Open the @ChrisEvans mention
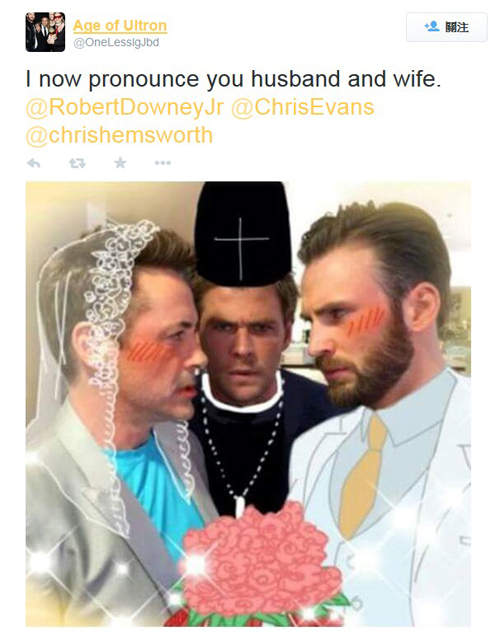The width and height of the screenshot is (500, 635). [x=303, y=107]
